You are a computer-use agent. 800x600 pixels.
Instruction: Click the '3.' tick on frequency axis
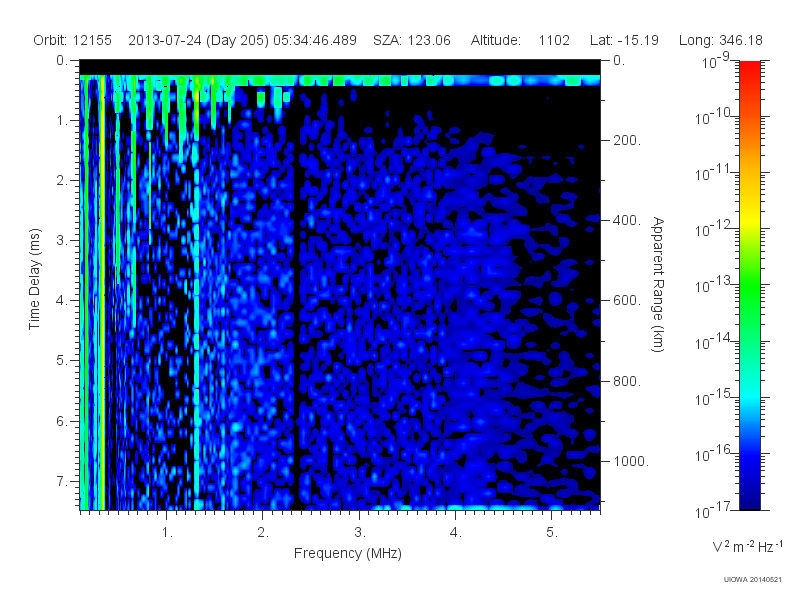point(360,533)
